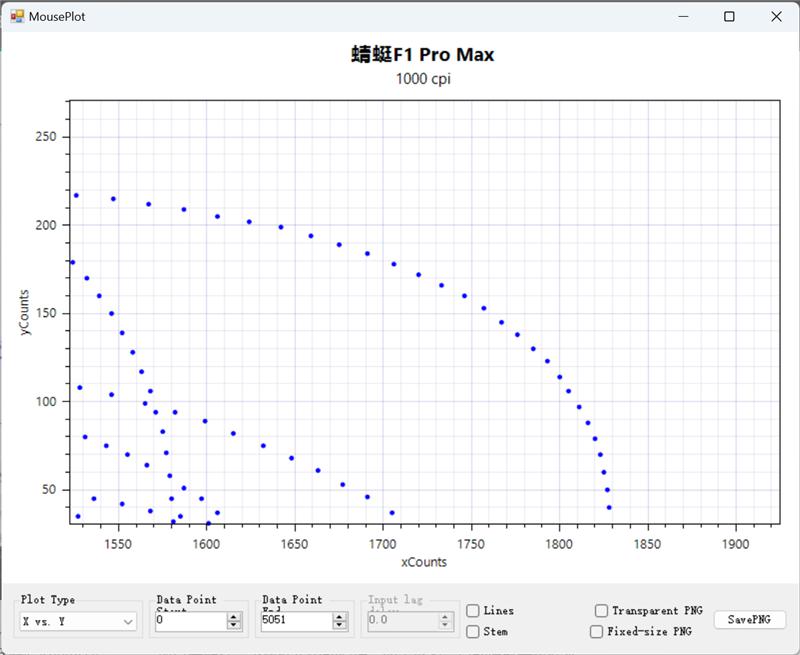
Task: Click the Data Point Start input field
Action: pos(190,621)
